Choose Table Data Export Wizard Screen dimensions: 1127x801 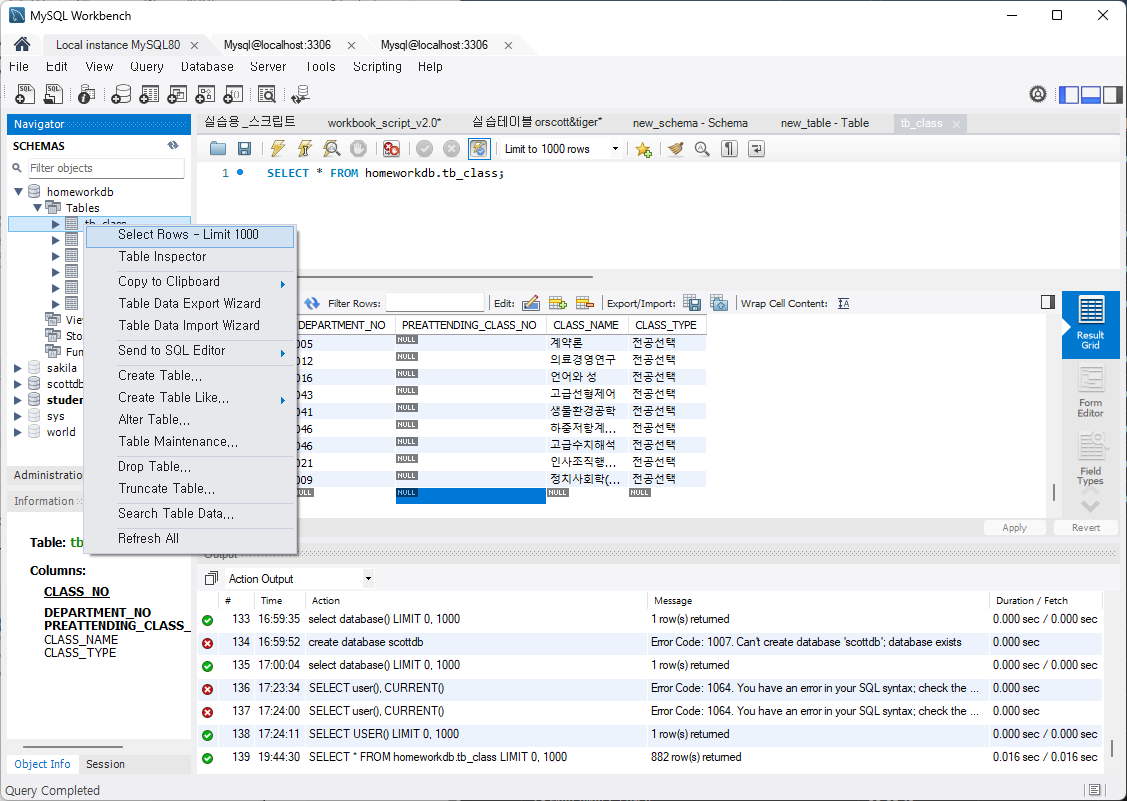pyautogui.click(x=190, y=303)
